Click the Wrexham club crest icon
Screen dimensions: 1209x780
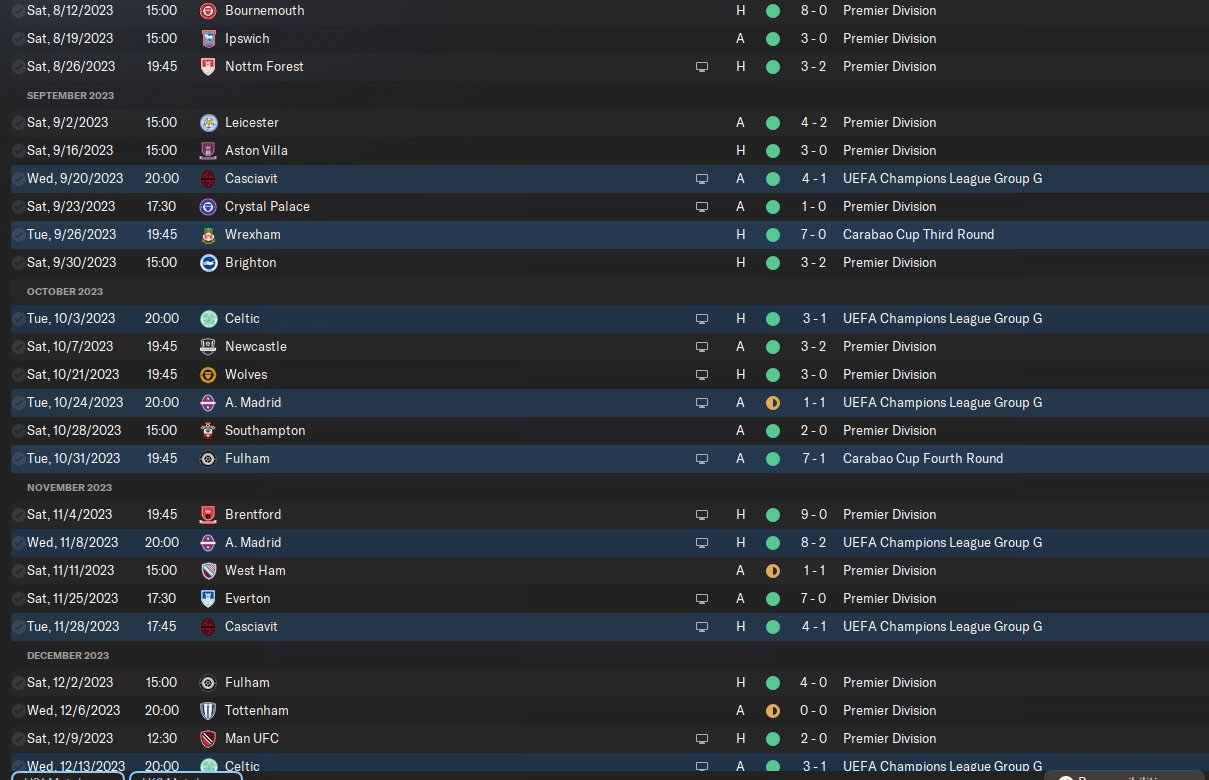click(208, 234)
